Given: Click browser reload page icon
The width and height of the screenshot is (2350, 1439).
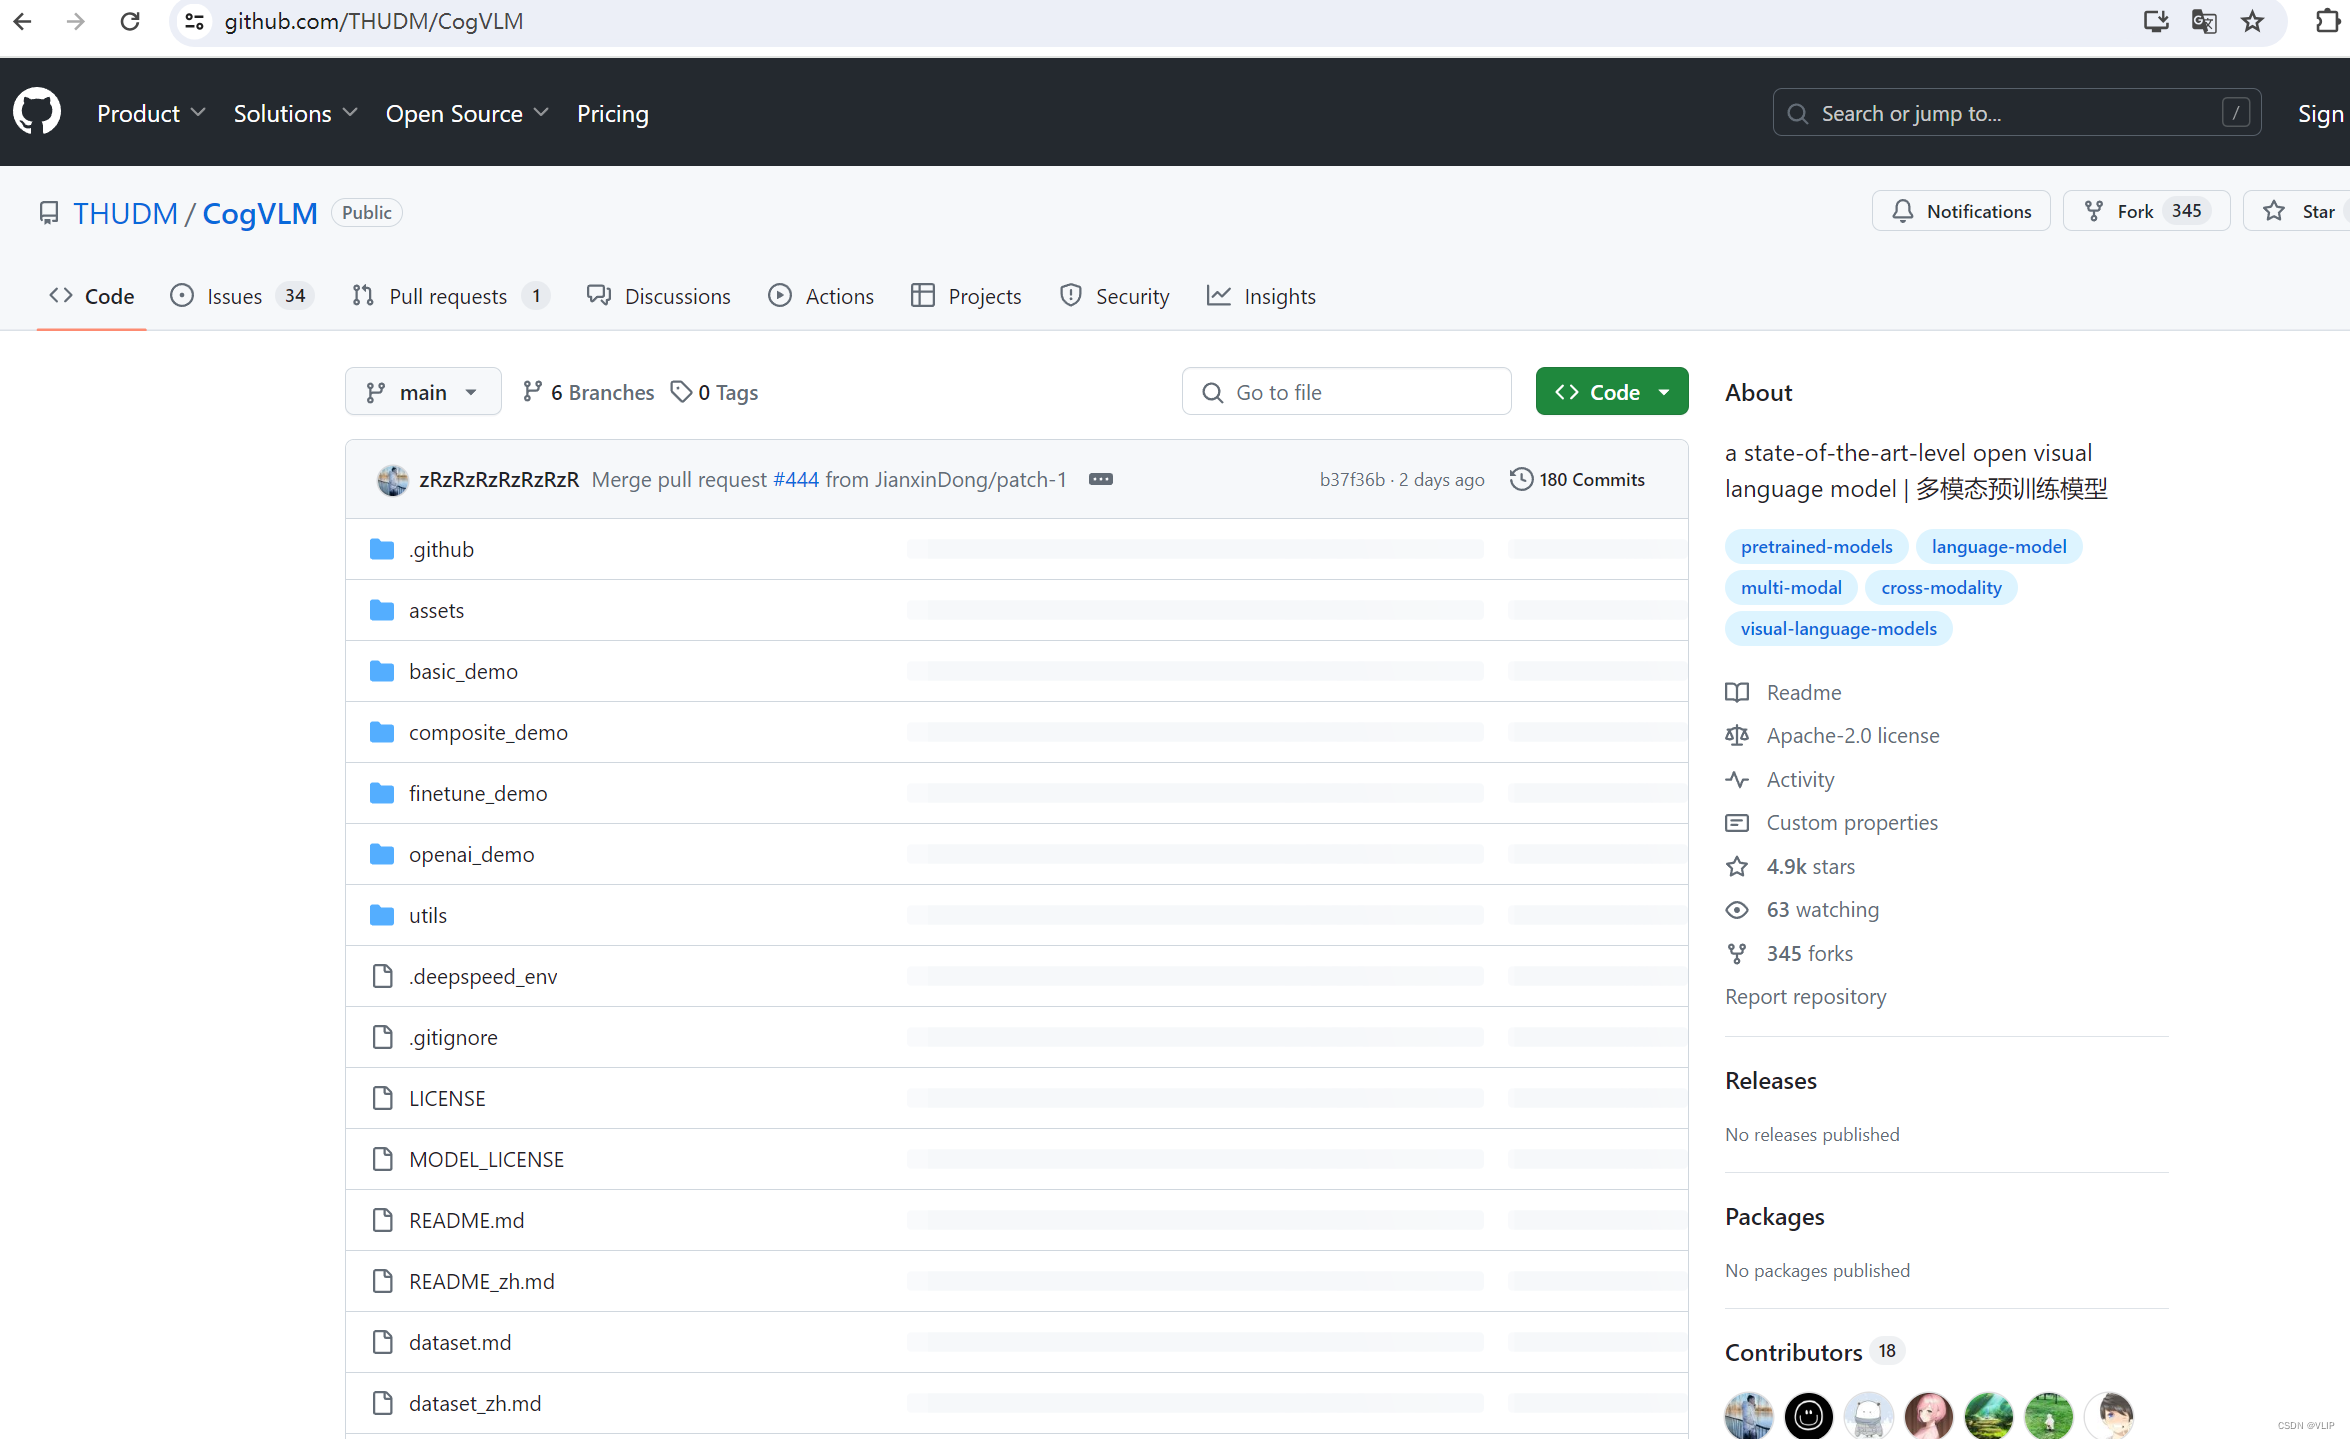Looking at the screenshot, I should (x=130, y=21).
